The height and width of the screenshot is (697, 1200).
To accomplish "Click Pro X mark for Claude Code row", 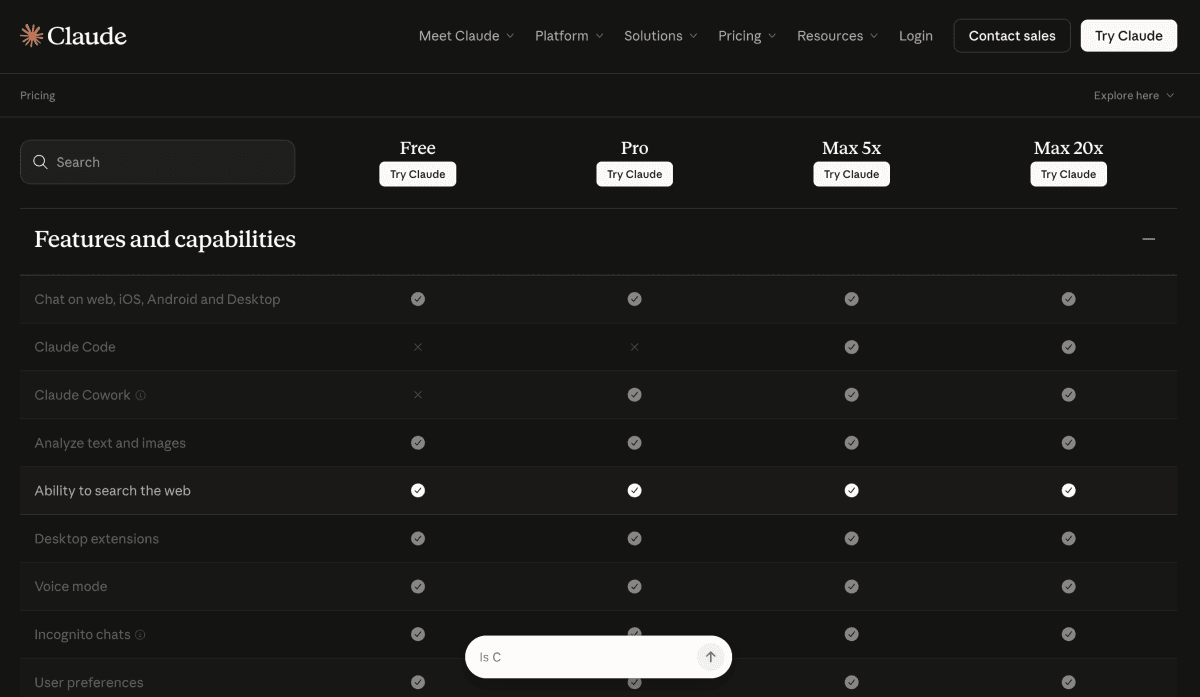I will tap(634, 347).
